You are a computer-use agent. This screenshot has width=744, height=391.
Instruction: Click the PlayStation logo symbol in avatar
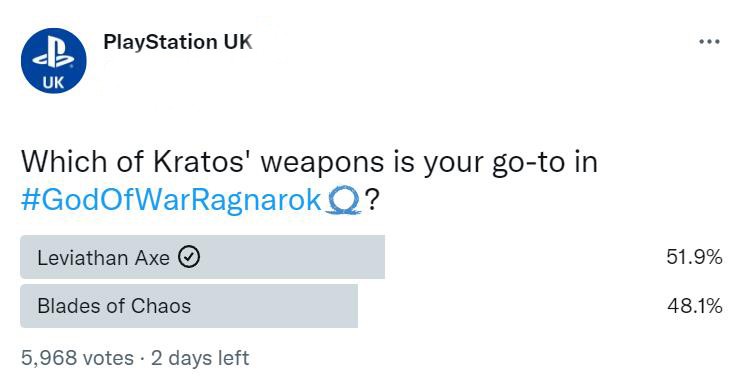point(54,55)
